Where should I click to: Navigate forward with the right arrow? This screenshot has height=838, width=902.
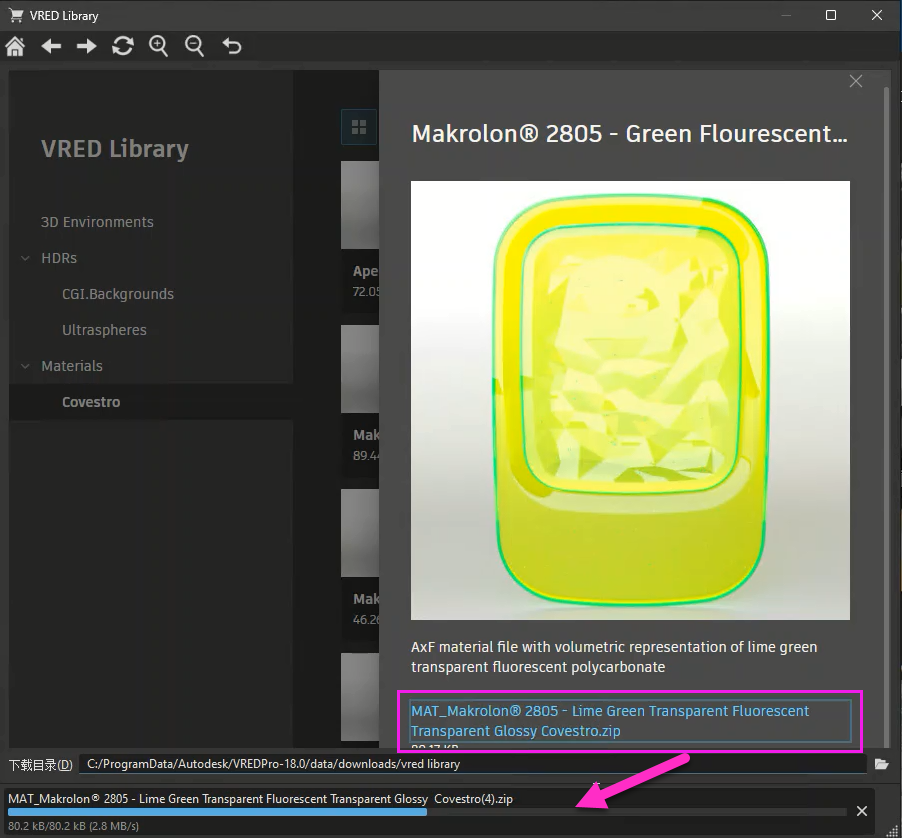[87, 46]
